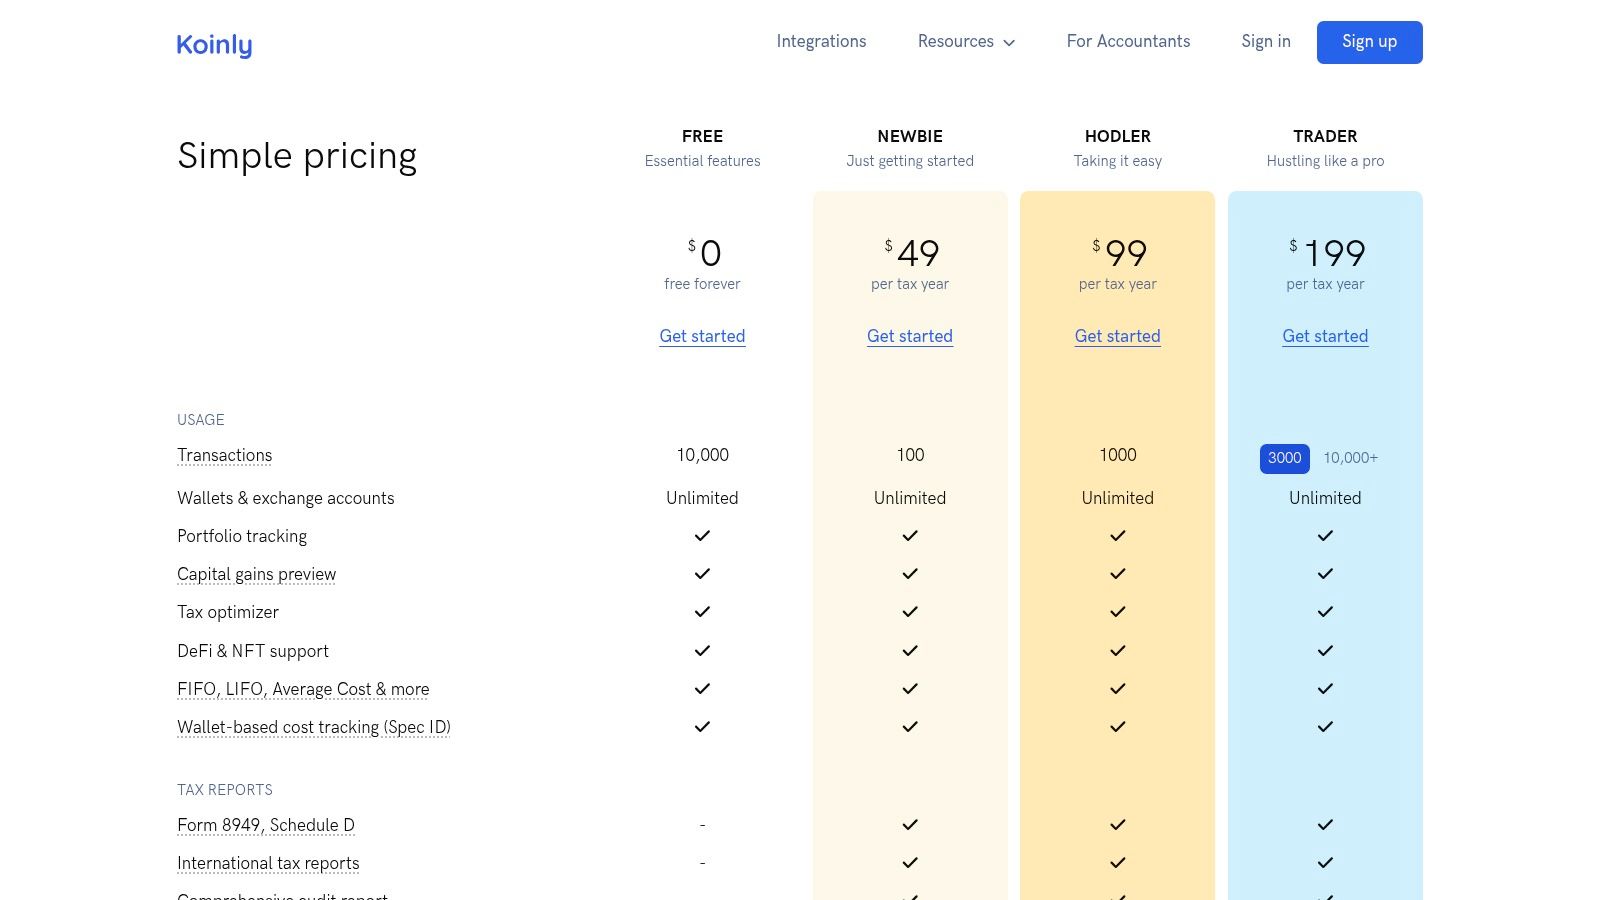Click the $49 Newbie plan price
The width and height of the screenshot is (1600, 900).
pos(910,253)
